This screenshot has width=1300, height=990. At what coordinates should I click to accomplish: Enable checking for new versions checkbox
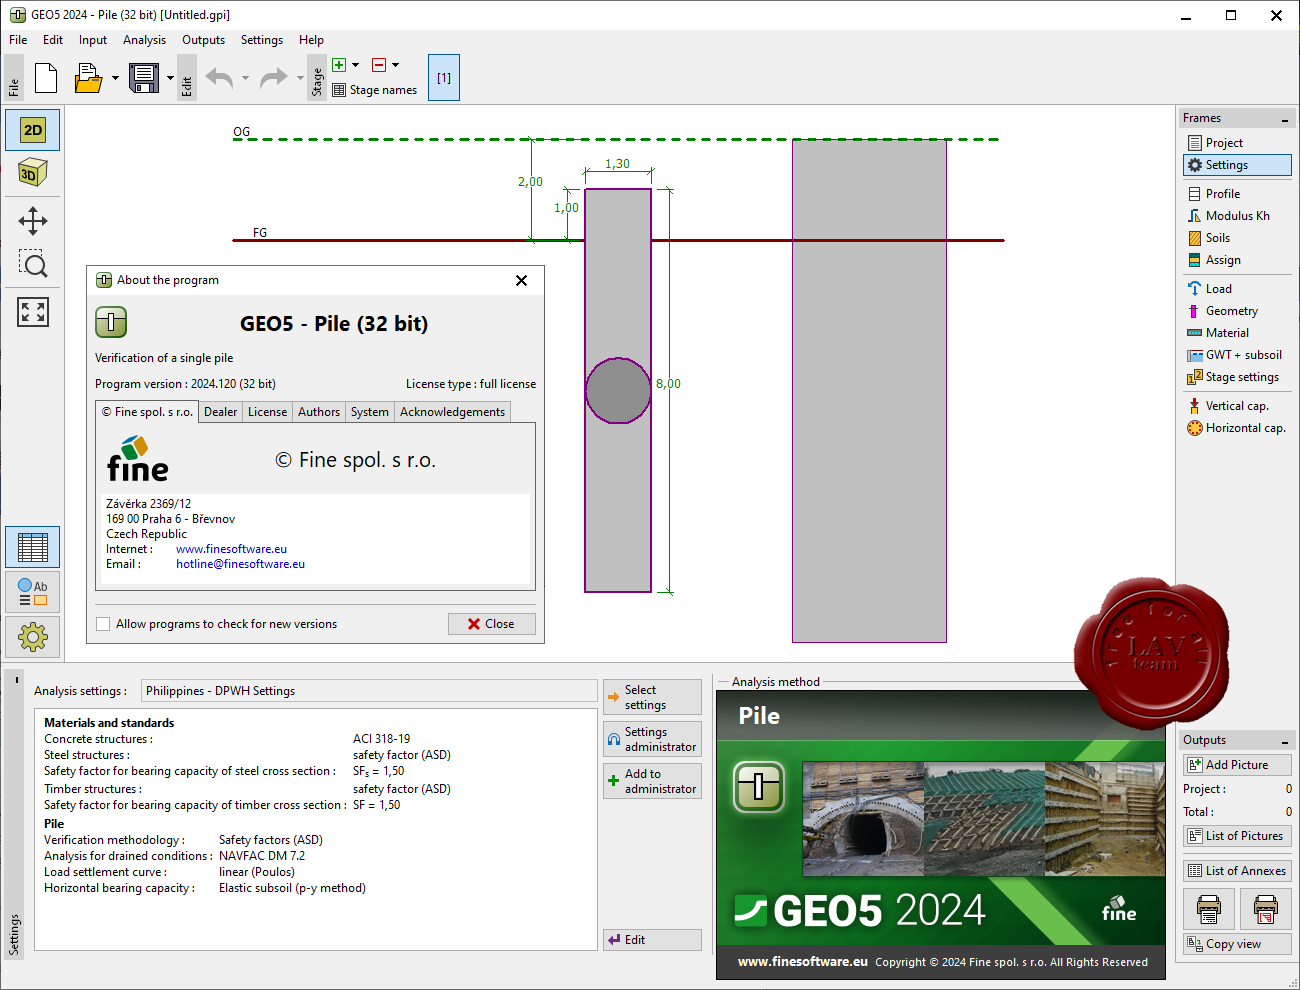pyautogui.click(x=103, y=624)
